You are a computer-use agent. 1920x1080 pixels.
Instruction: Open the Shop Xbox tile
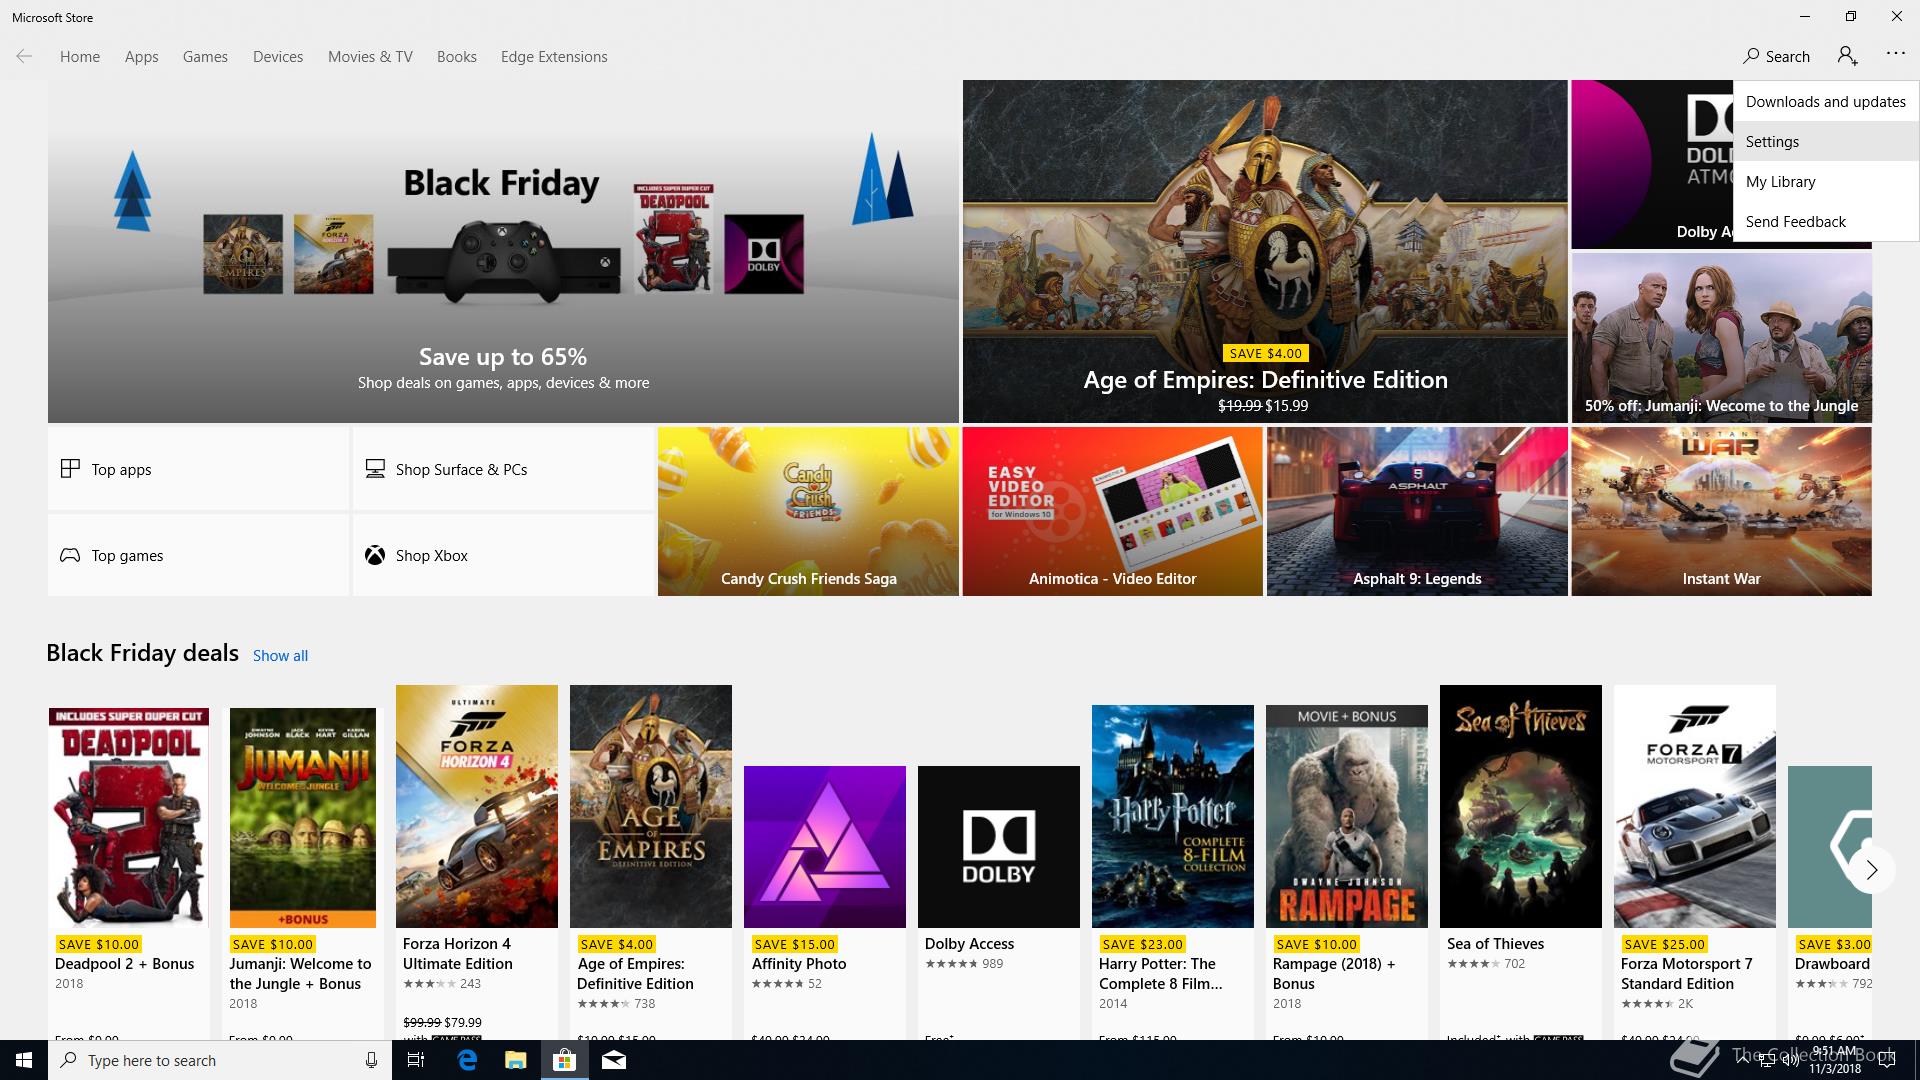503,555
